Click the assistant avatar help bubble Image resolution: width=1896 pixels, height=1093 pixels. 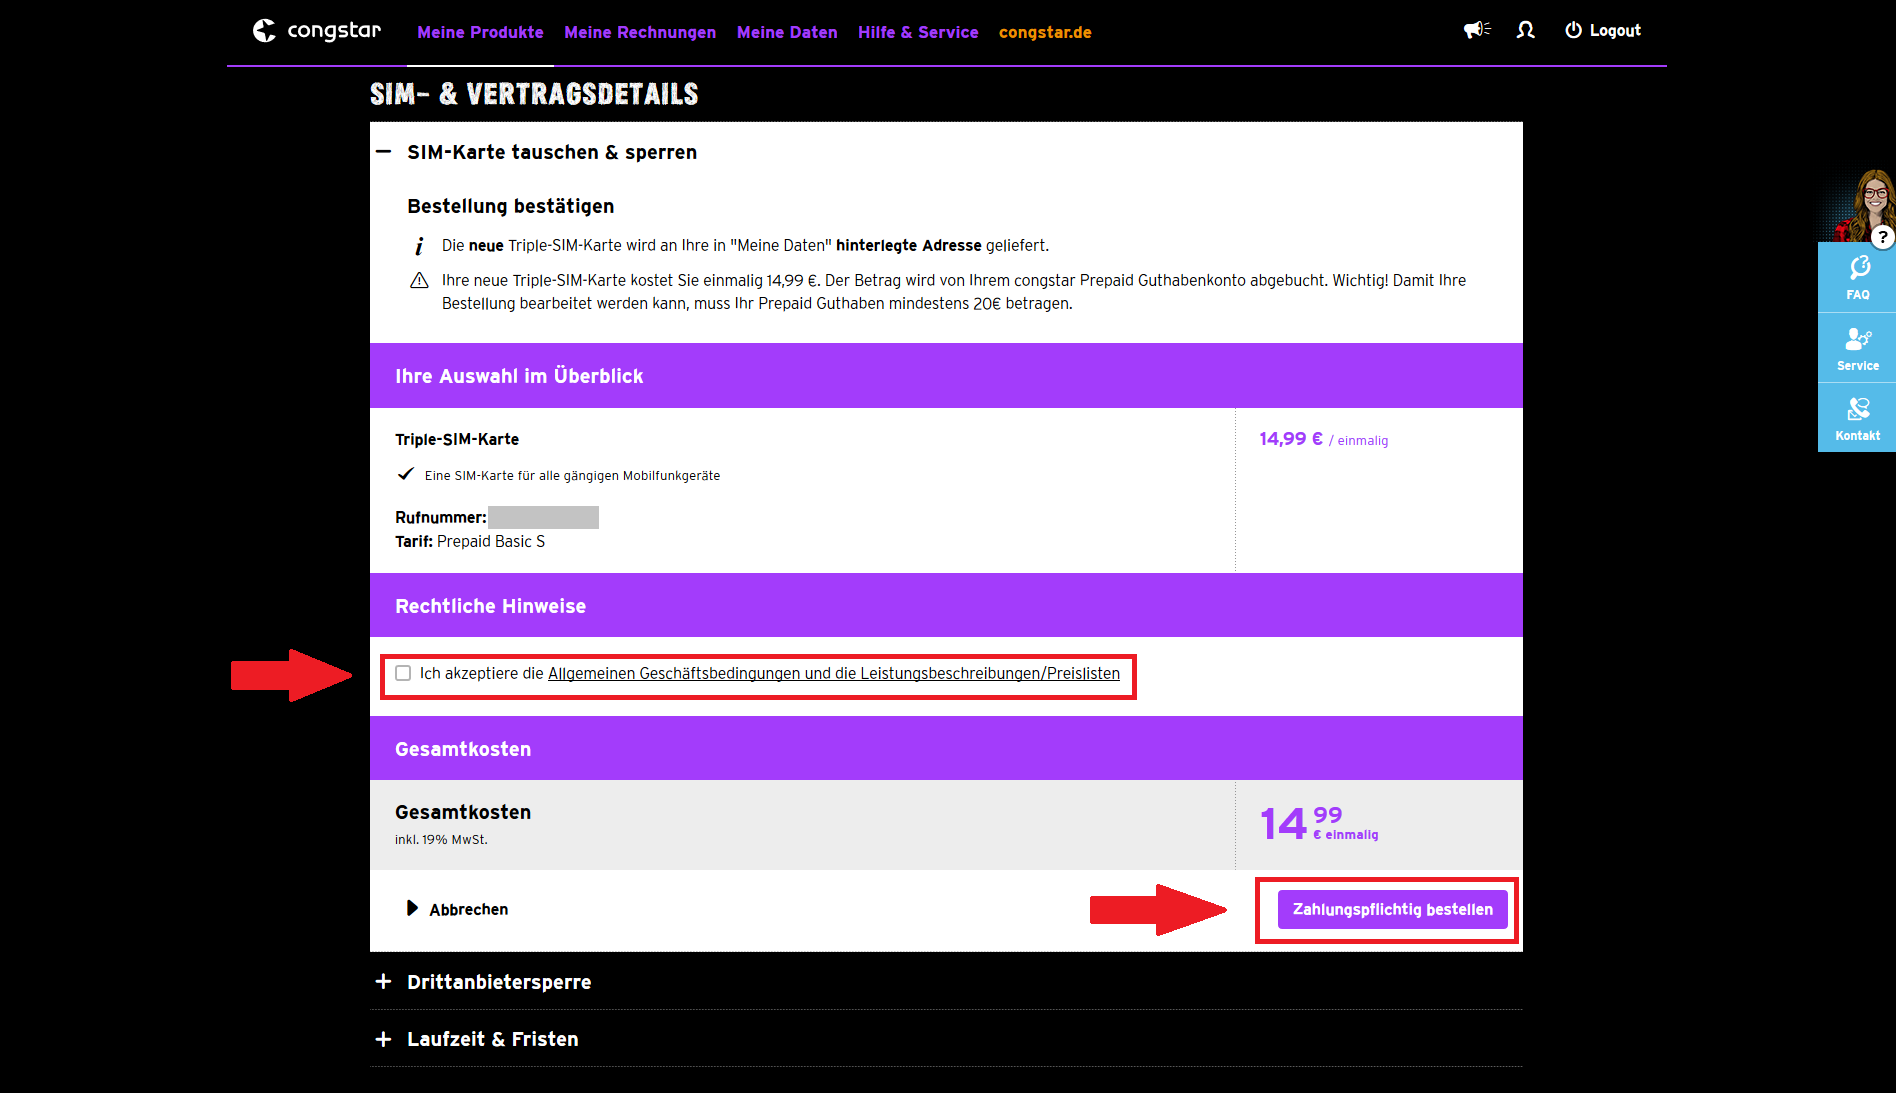pyautogui.click(x=1882, y=237)
